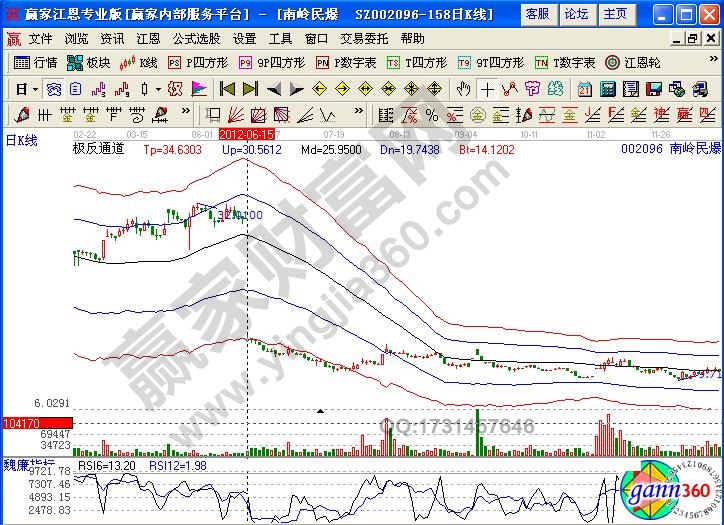
Task: Click the 日K线 chart period label
Action: pyautogui.click(x=21, y=140)
